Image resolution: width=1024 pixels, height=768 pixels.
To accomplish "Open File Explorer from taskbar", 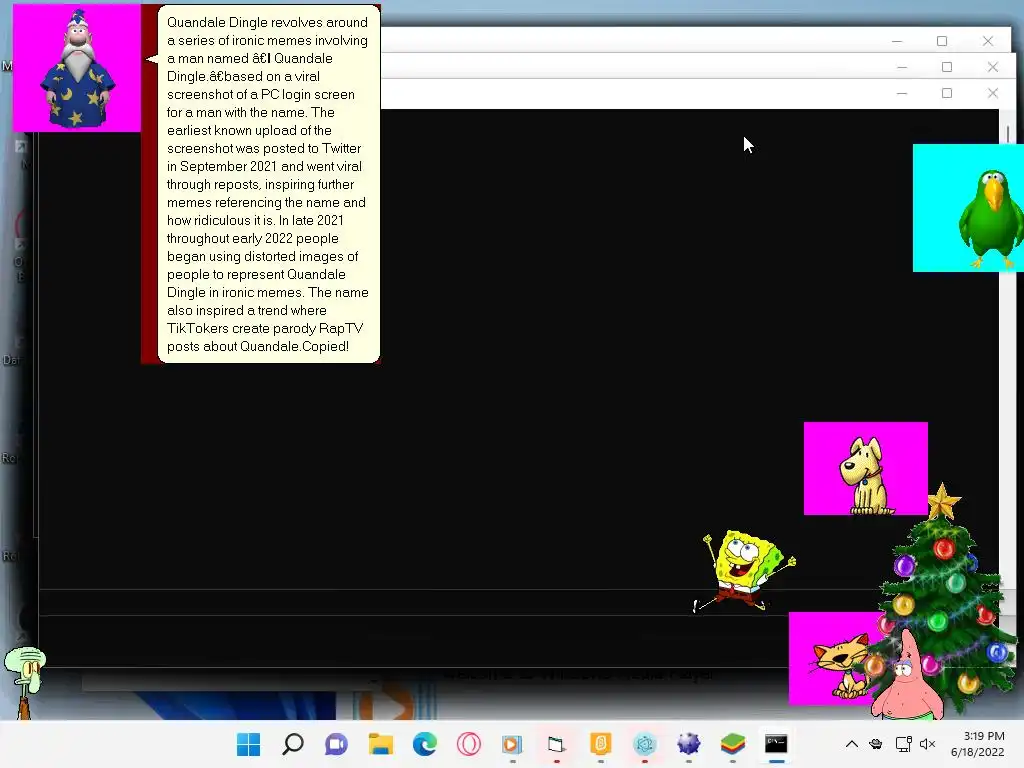I will point(381,744).
